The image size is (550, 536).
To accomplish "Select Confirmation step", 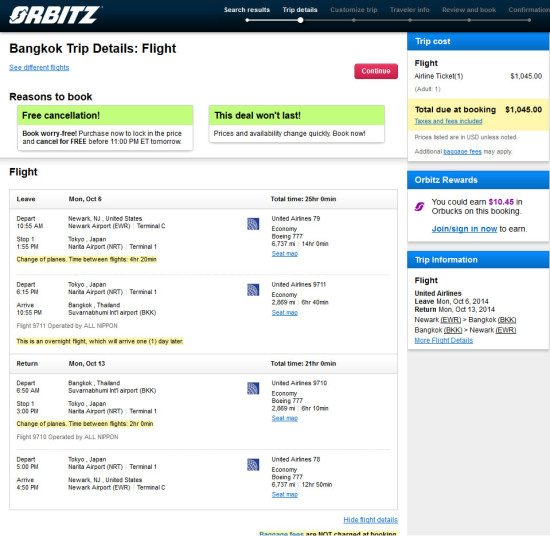I will pos(529,10).
